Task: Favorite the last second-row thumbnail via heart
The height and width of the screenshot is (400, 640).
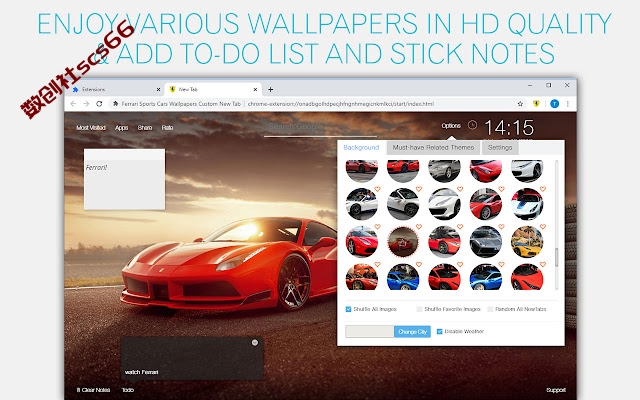Action: 542,189
